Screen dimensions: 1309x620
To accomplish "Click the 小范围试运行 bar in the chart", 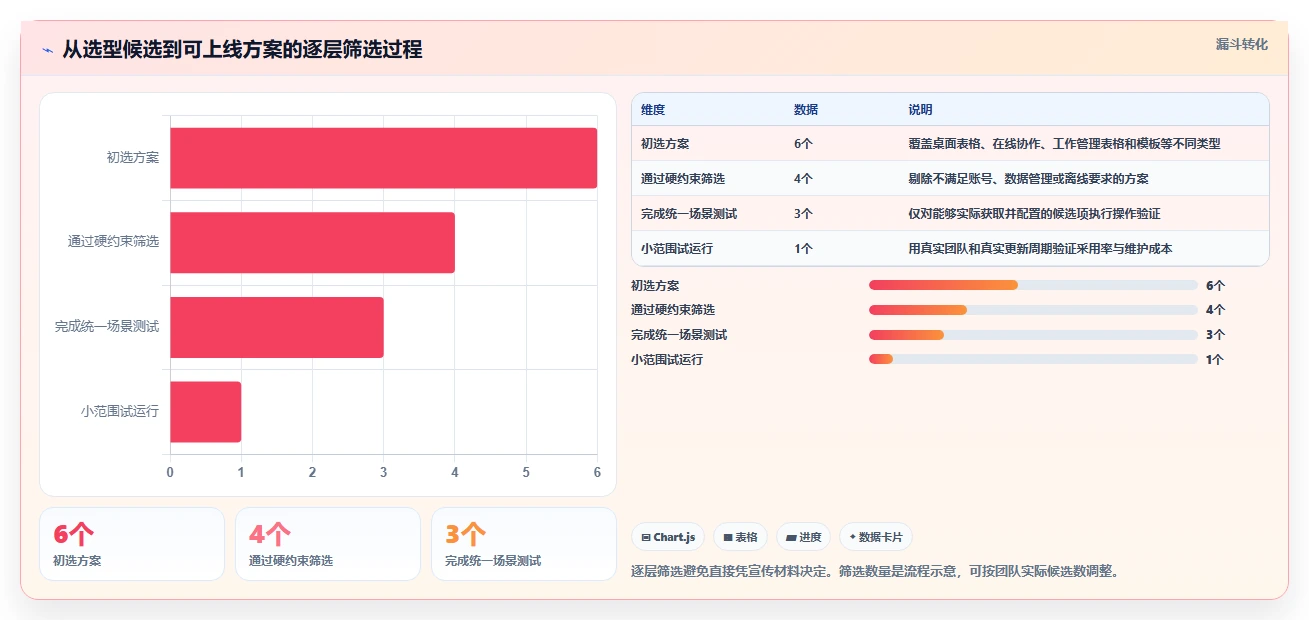I will [x=206, y=411].
